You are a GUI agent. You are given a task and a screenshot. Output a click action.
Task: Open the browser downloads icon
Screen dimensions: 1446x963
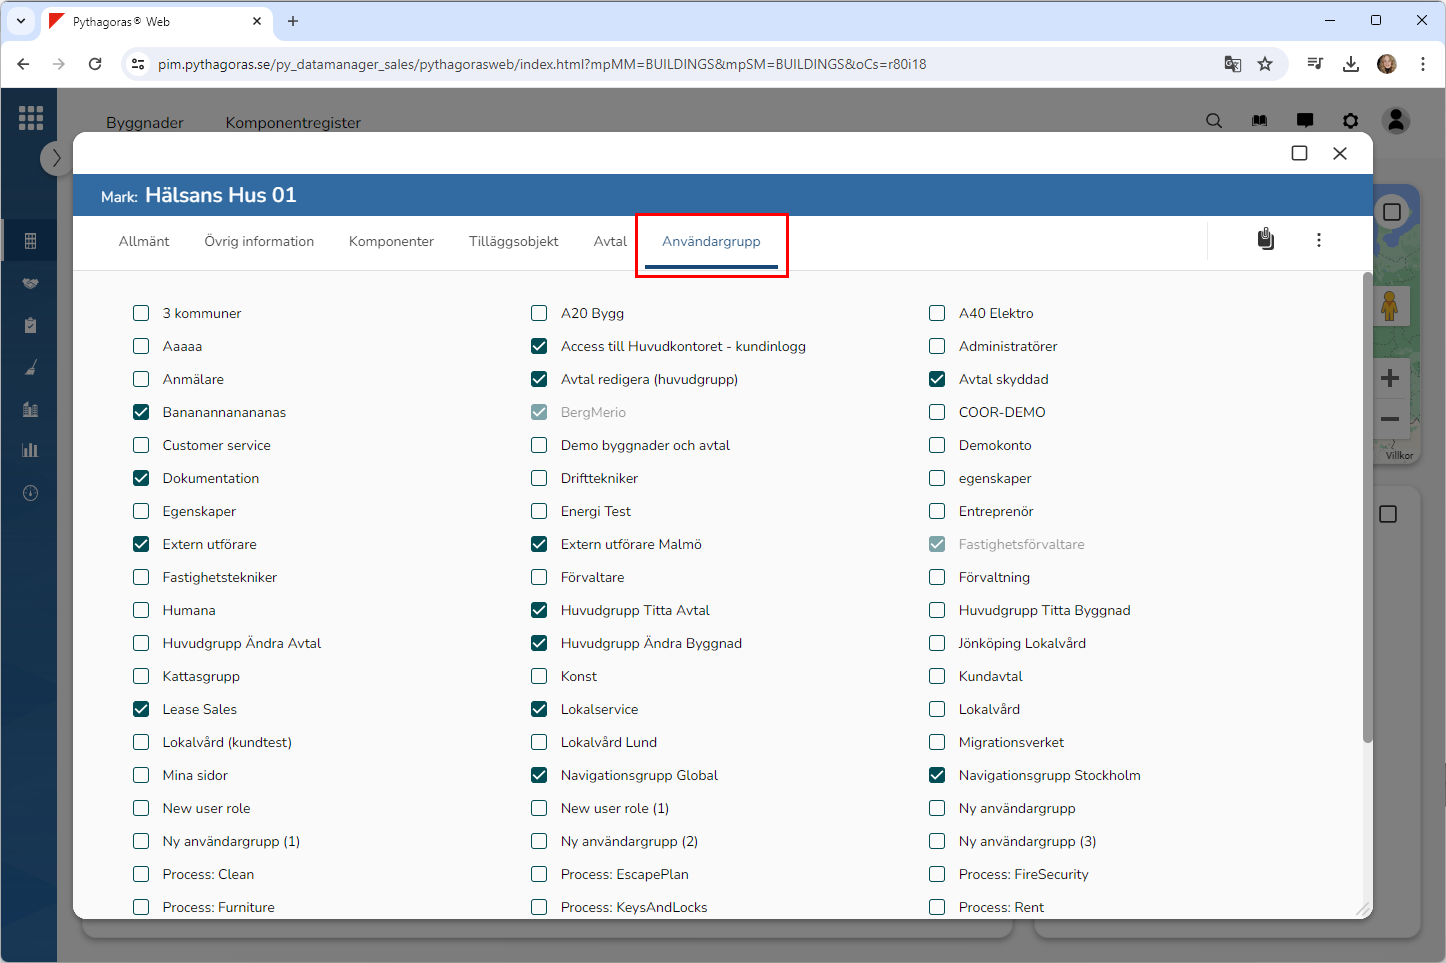coord(1350,64)
